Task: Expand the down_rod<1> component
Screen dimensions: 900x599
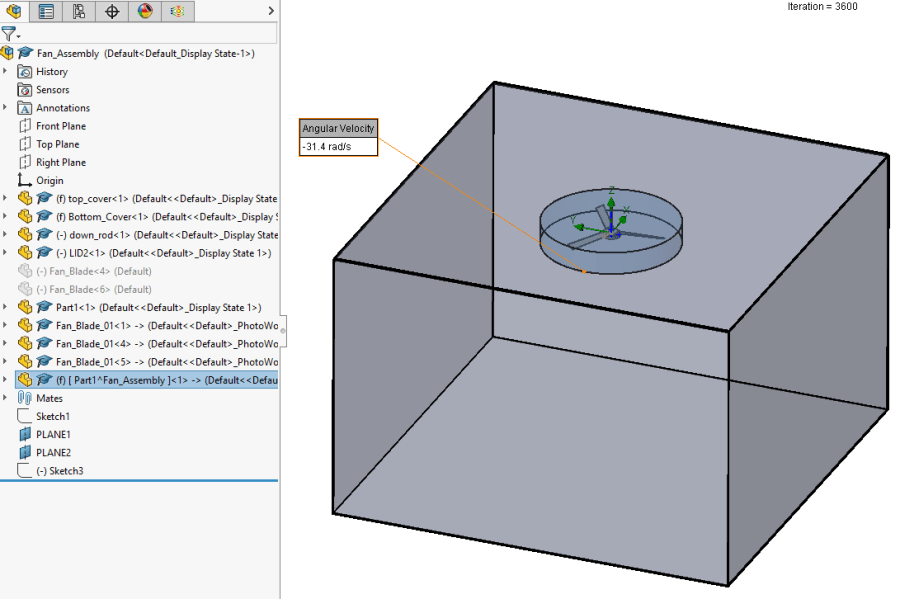Action: pos(5,234)
